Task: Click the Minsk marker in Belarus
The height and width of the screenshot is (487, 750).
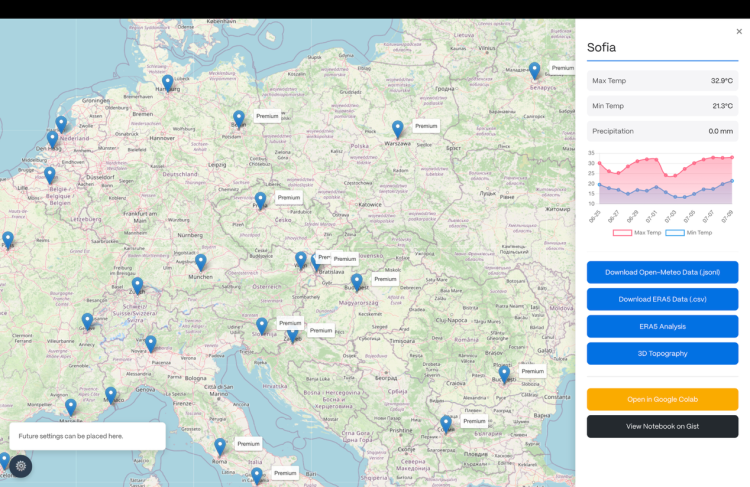Action: (534, 71)
